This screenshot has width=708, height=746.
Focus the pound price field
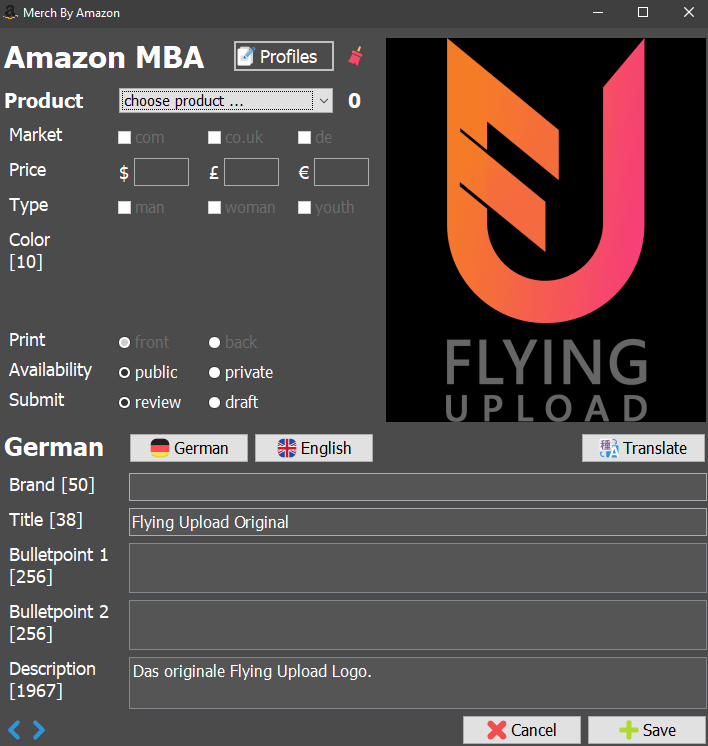click(x=251, y=172)
